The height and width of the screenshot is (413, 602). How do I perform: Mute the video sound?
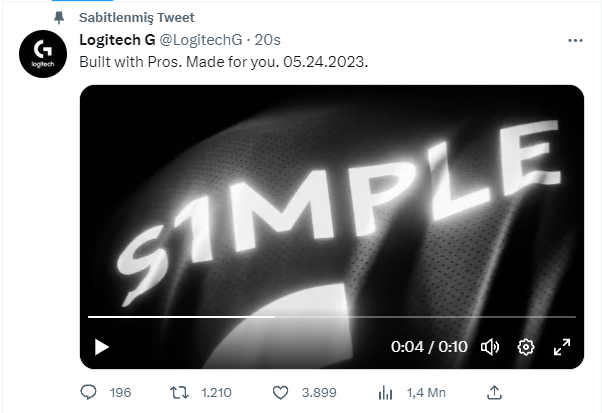490,347
